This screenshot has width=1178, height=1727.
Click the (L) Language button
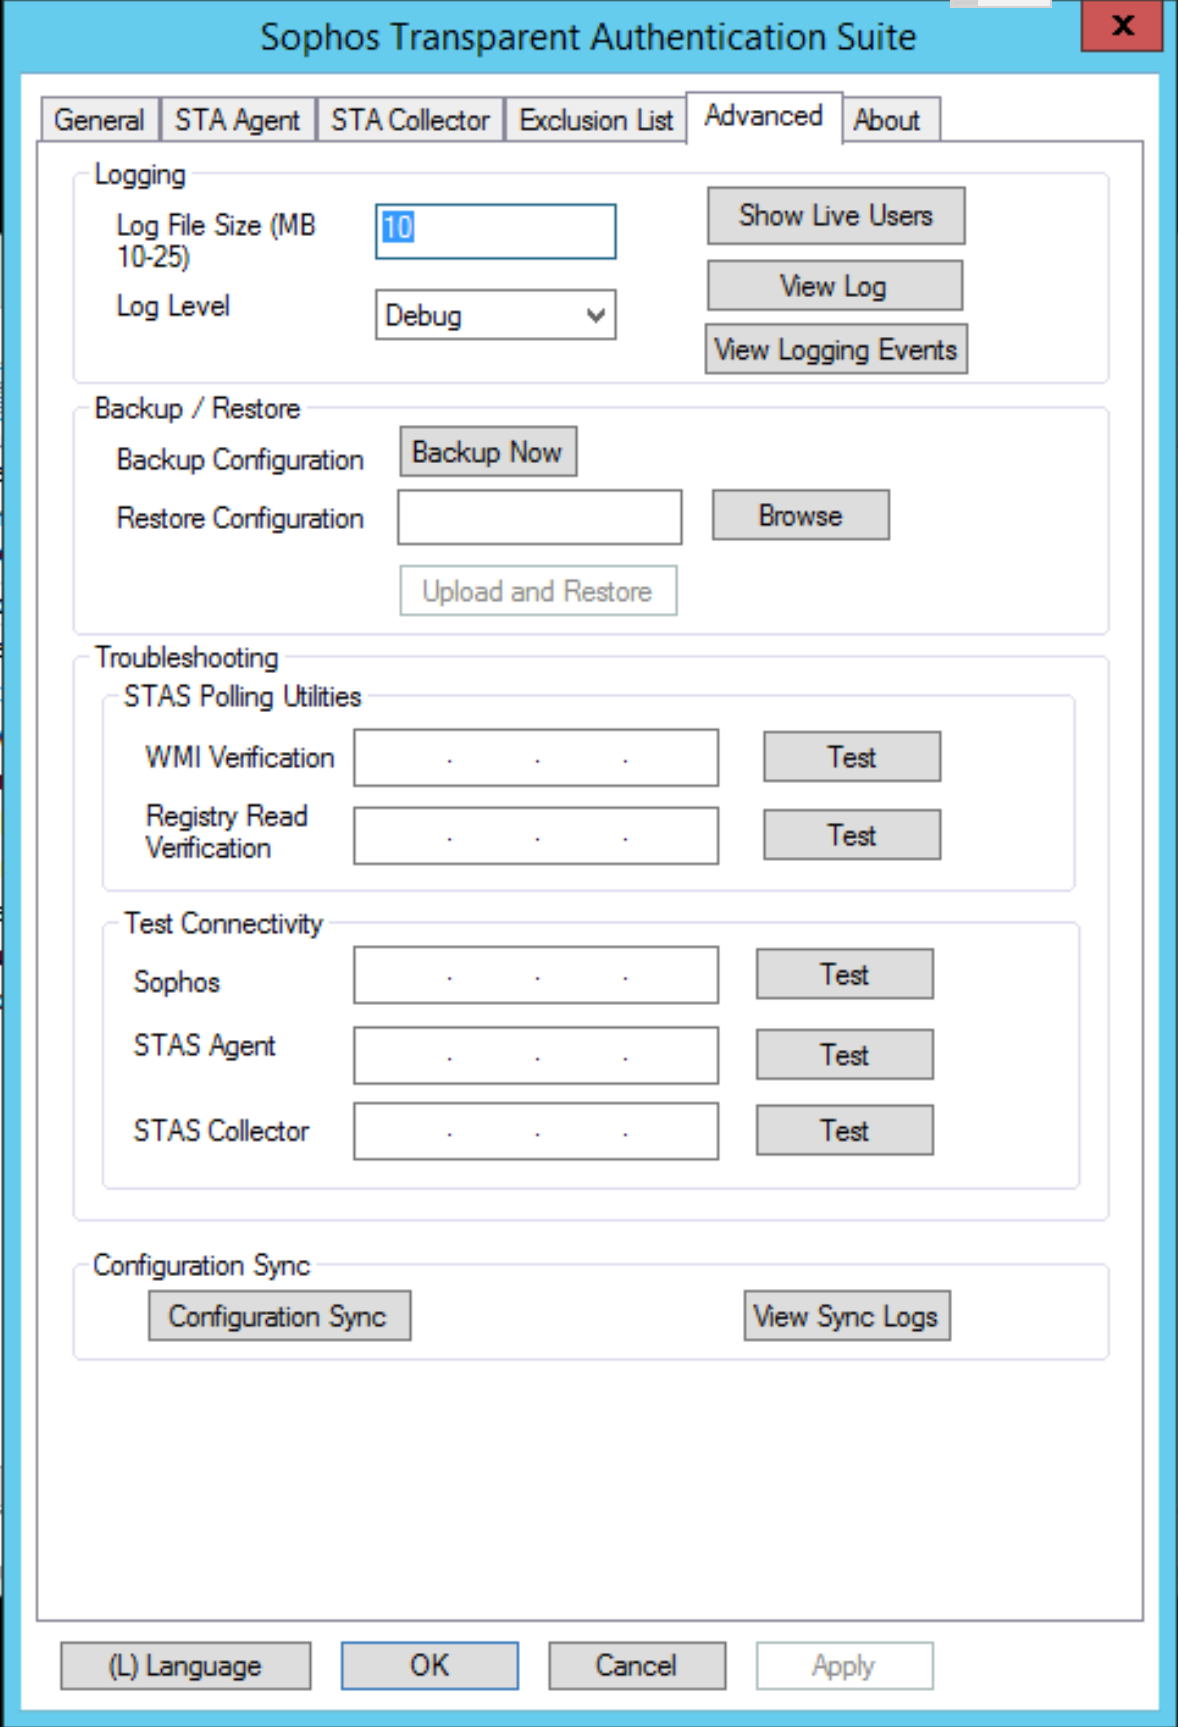(x=186, y=1665)
